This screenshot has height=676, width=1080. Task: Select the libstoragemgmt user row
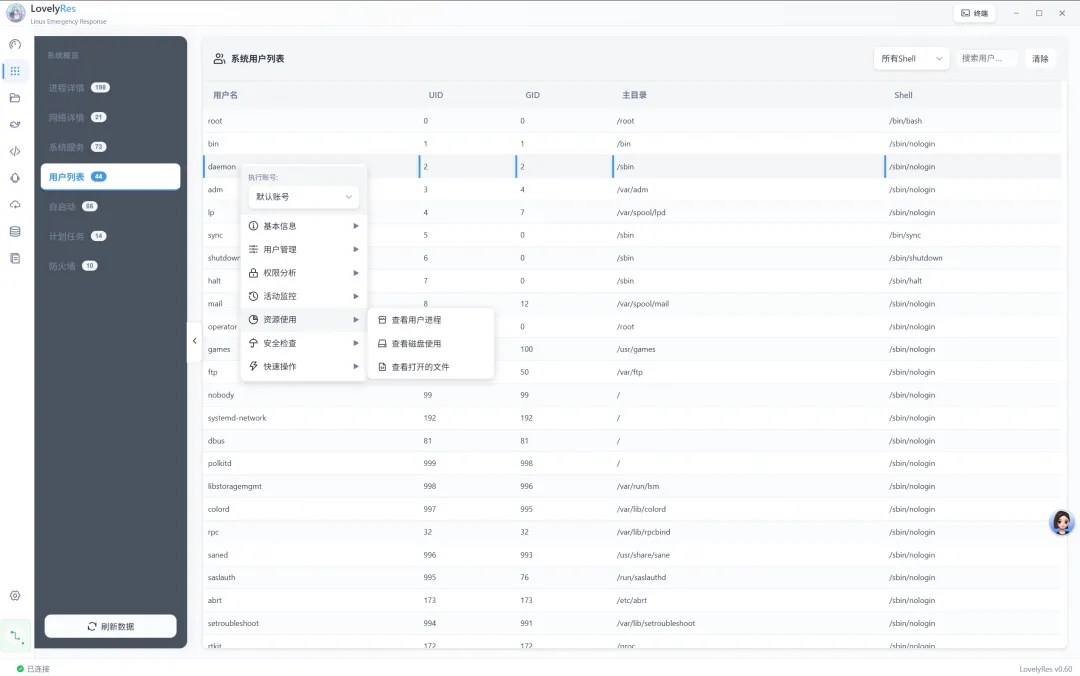[x=632, y=486]
